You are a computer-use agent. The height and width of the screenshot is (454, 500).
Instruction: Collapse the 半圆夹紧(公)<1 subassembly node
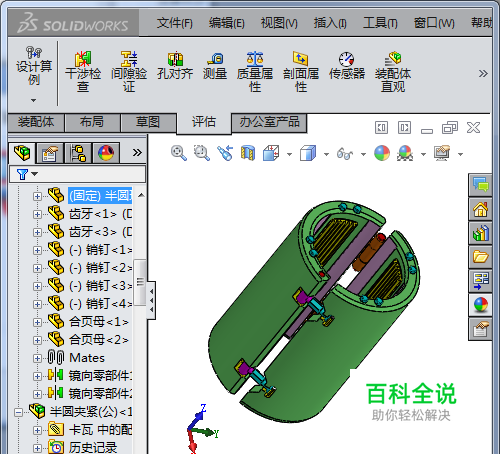click(19, 412)
